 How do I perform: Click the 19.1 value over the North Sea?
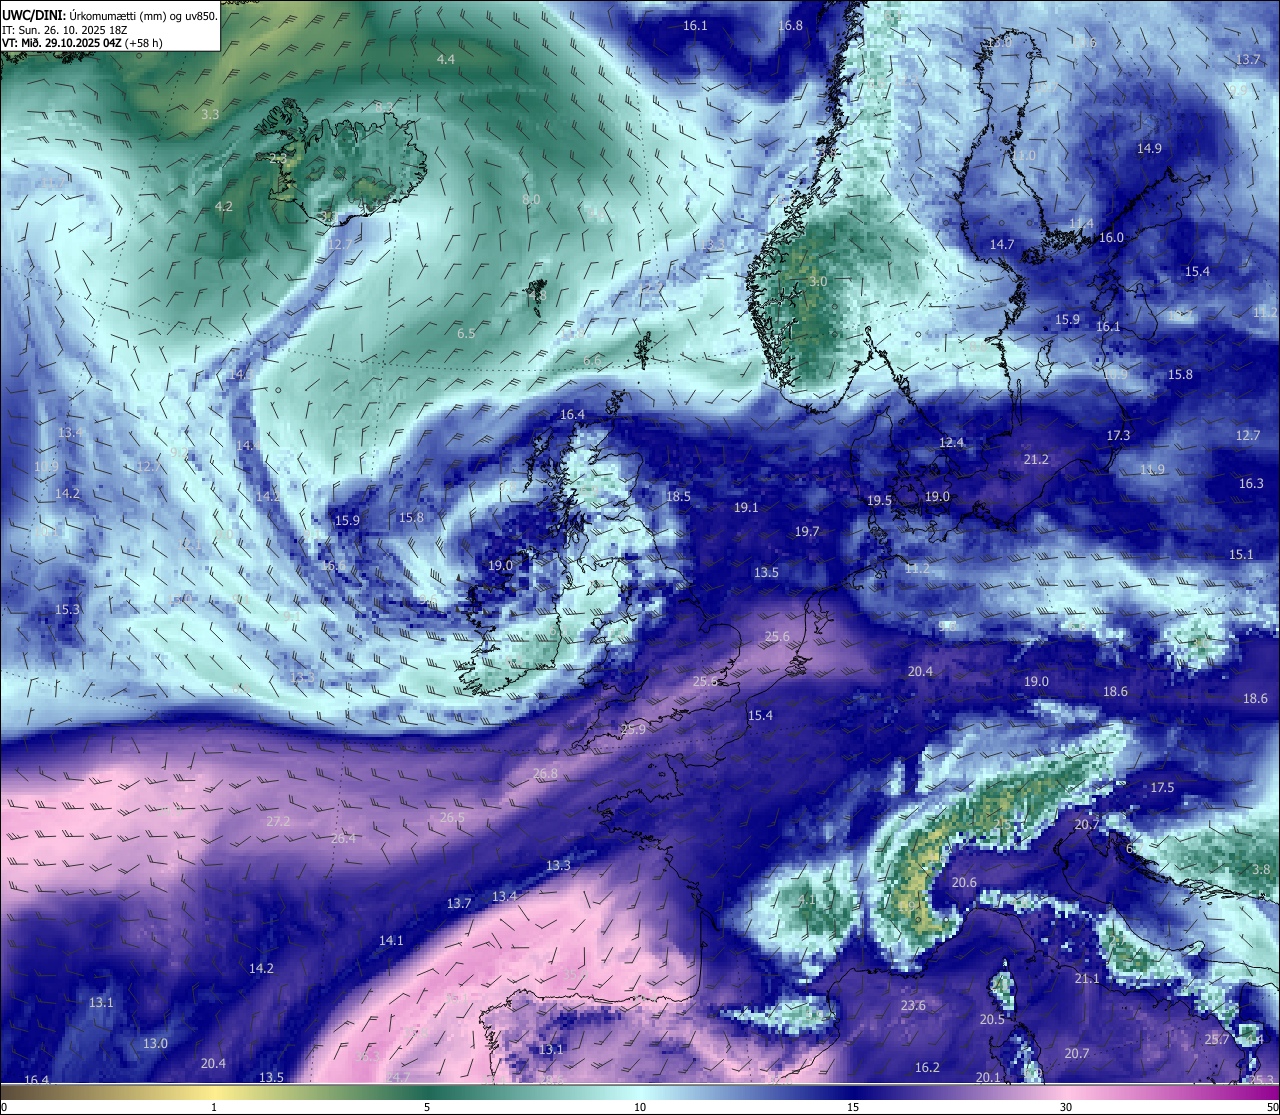coord(746,508)
